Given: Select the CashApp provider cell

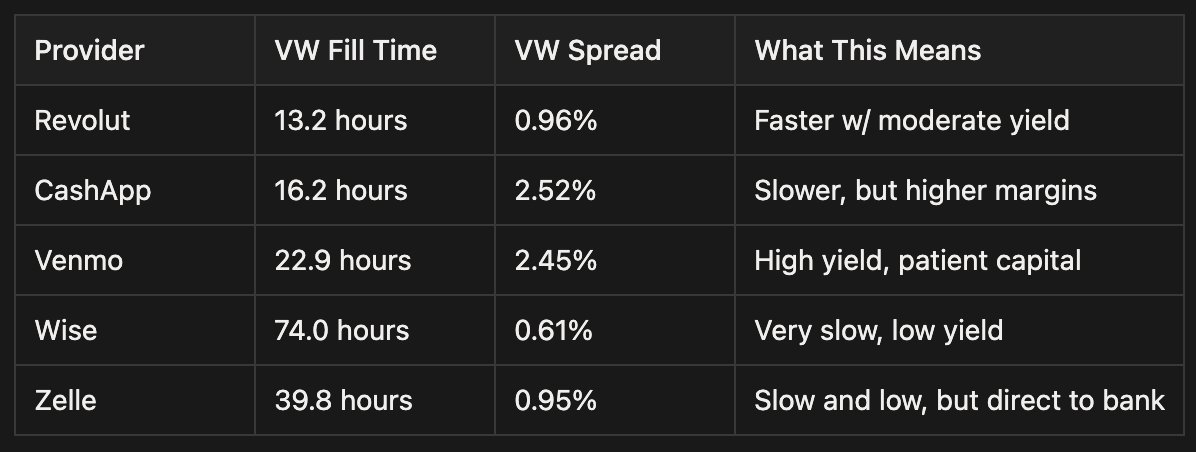Looking at the screenshot, I should [92, 190].
